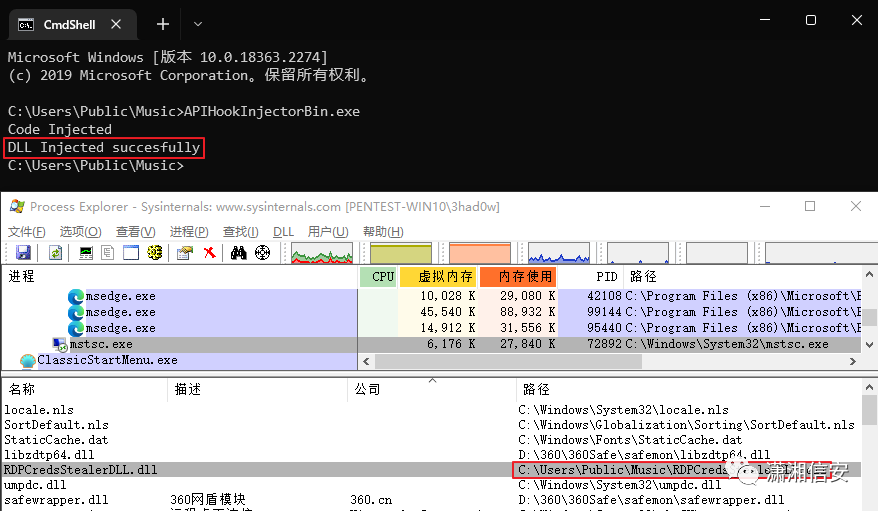Select safewrapper.dll in the DLL list
The width and height of the screenshot is (878, 511).
click(431, 500)
